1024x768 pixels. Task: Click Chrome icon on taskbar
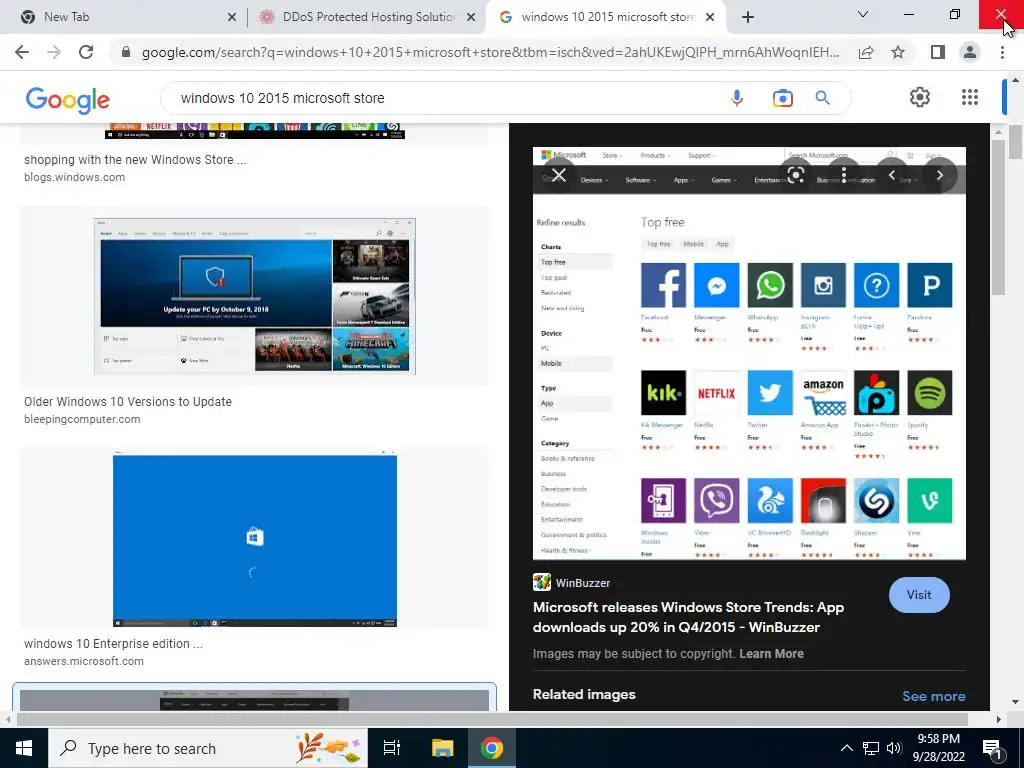492,748
